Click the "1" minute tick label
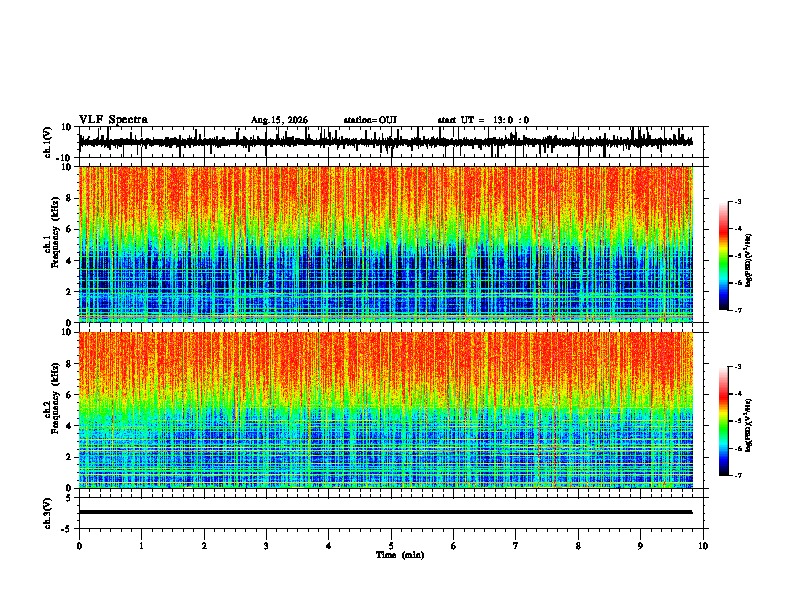This screenshot has width=792, height=612. point(141,546)
